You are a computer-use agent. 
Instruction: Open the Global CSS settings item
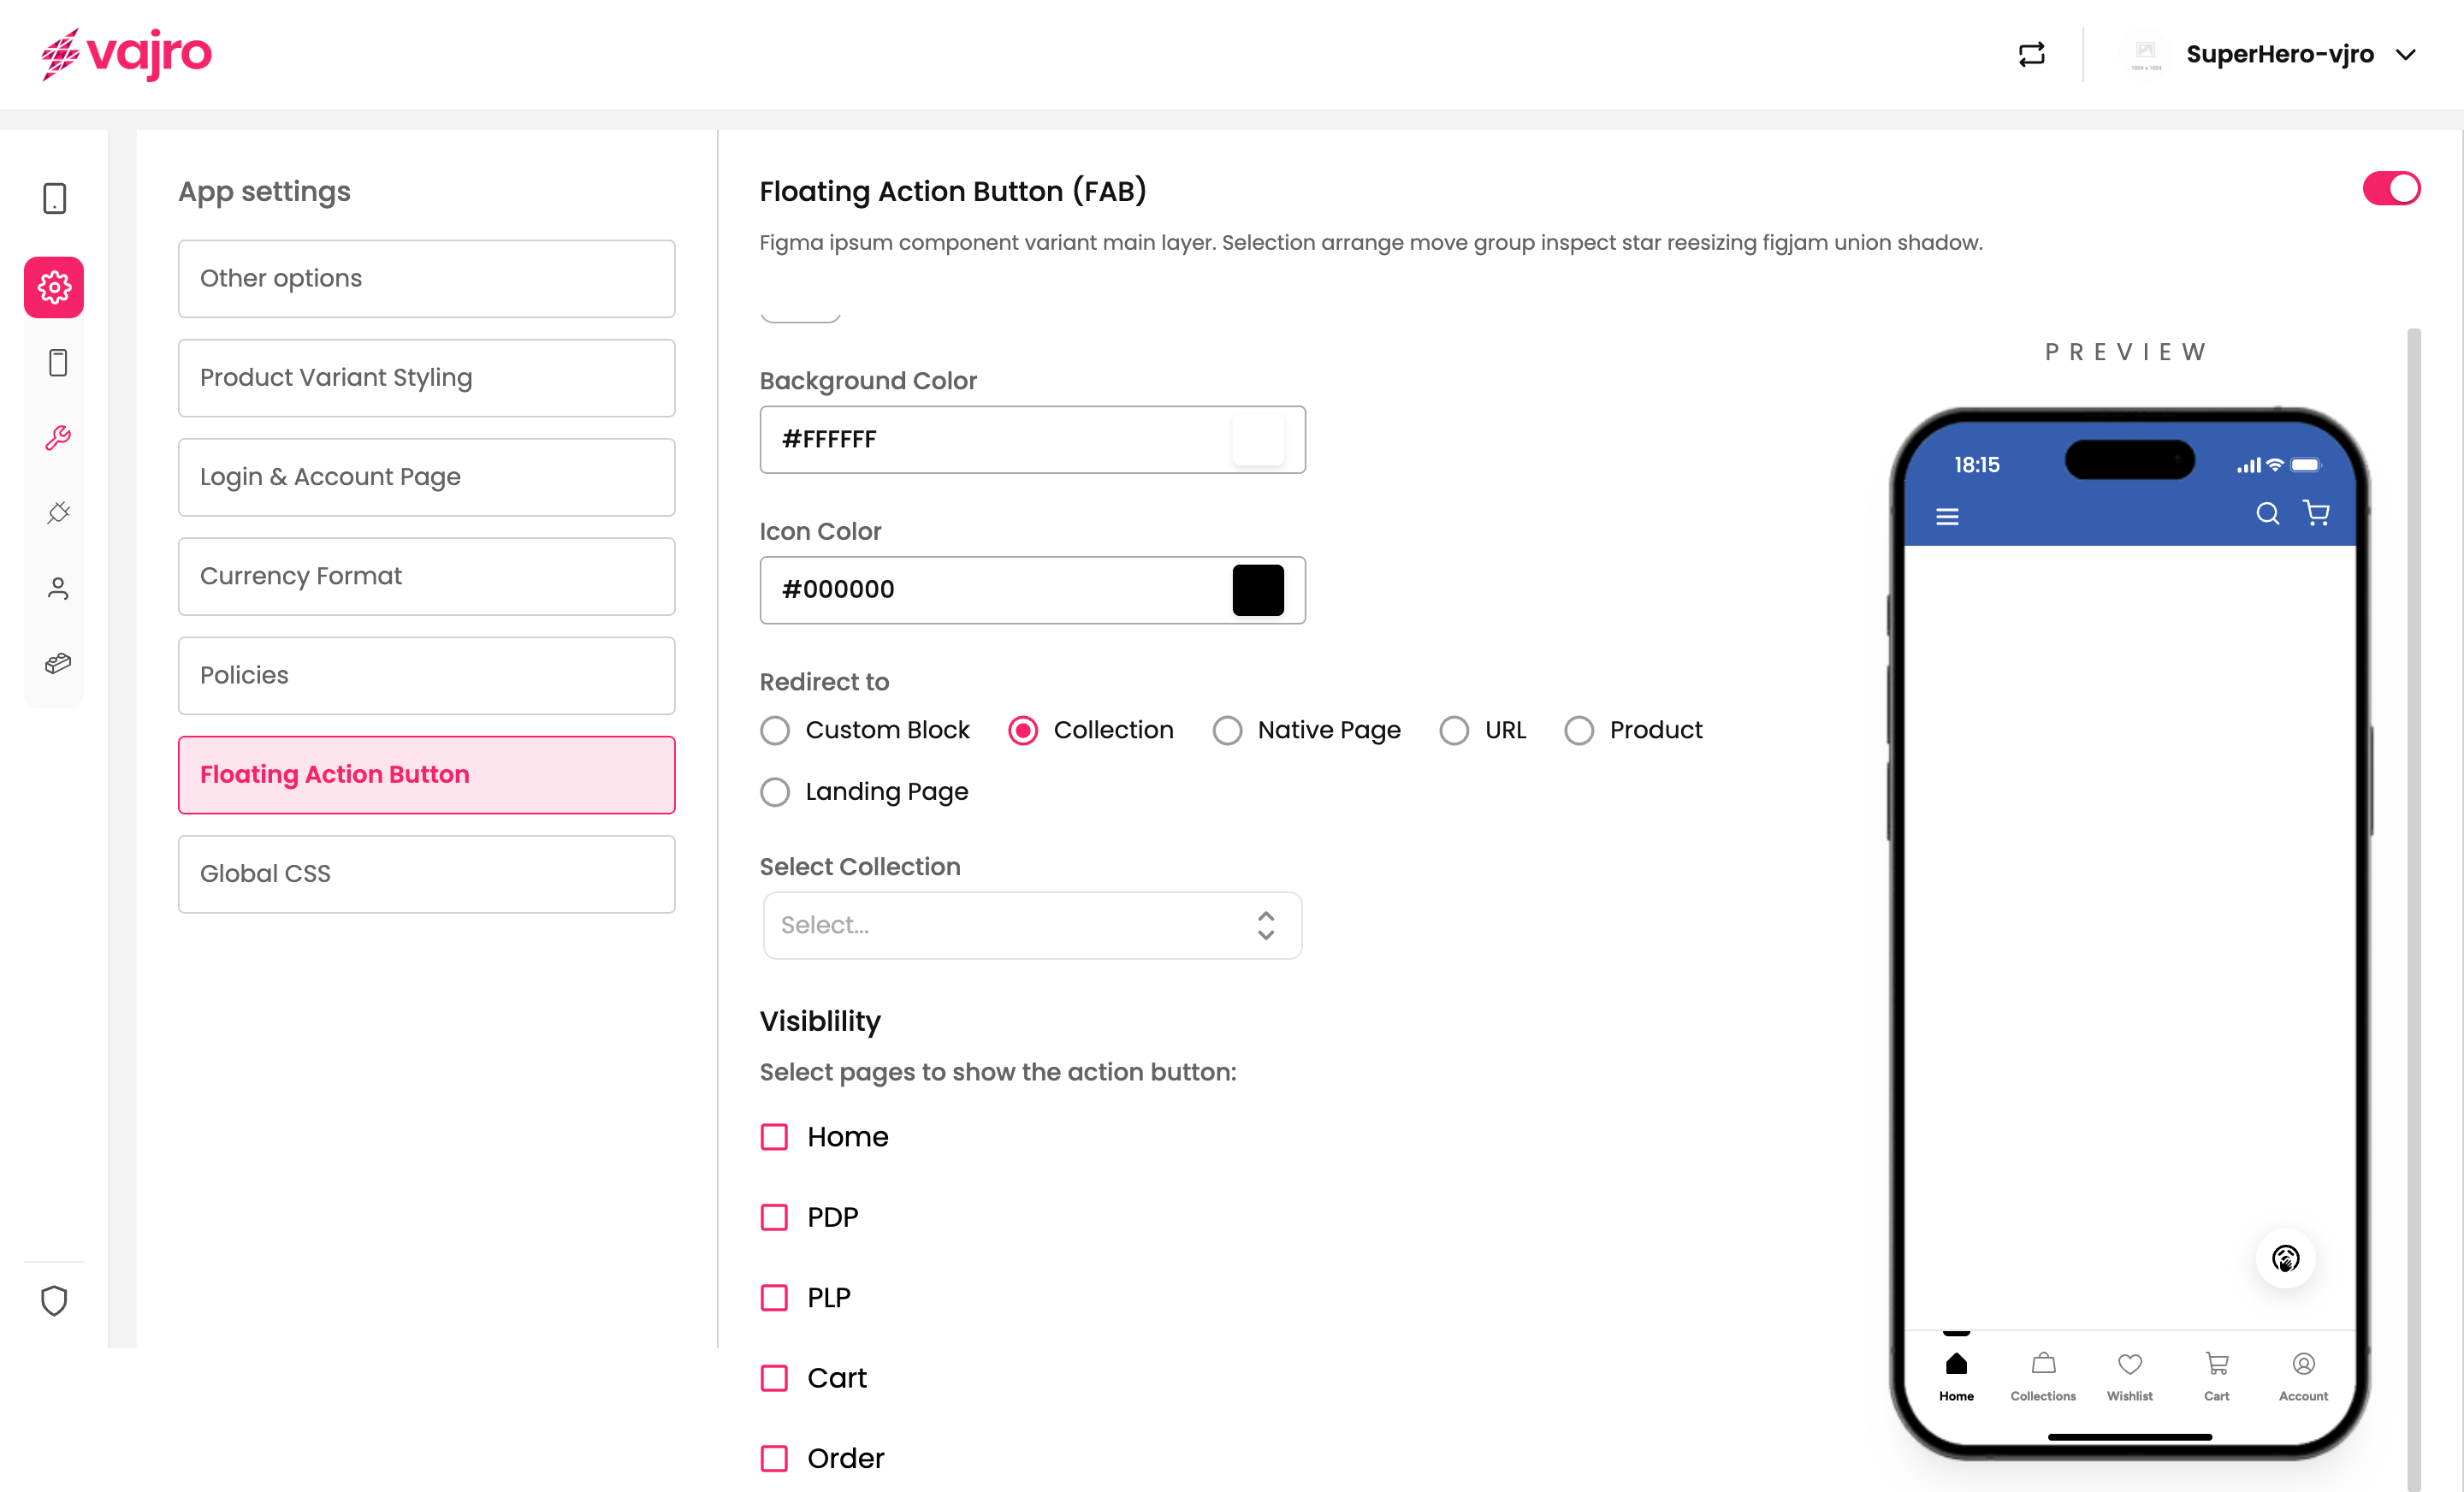point(426,874)
